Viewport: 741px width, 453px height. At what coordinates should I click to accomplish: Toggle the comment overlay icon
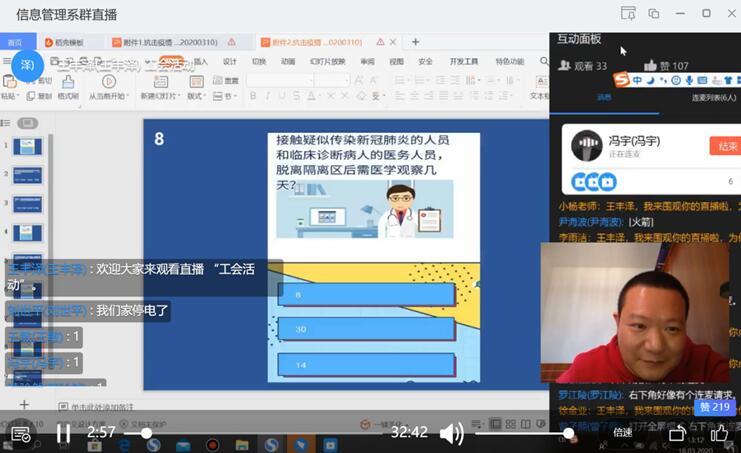click(20, 434)
